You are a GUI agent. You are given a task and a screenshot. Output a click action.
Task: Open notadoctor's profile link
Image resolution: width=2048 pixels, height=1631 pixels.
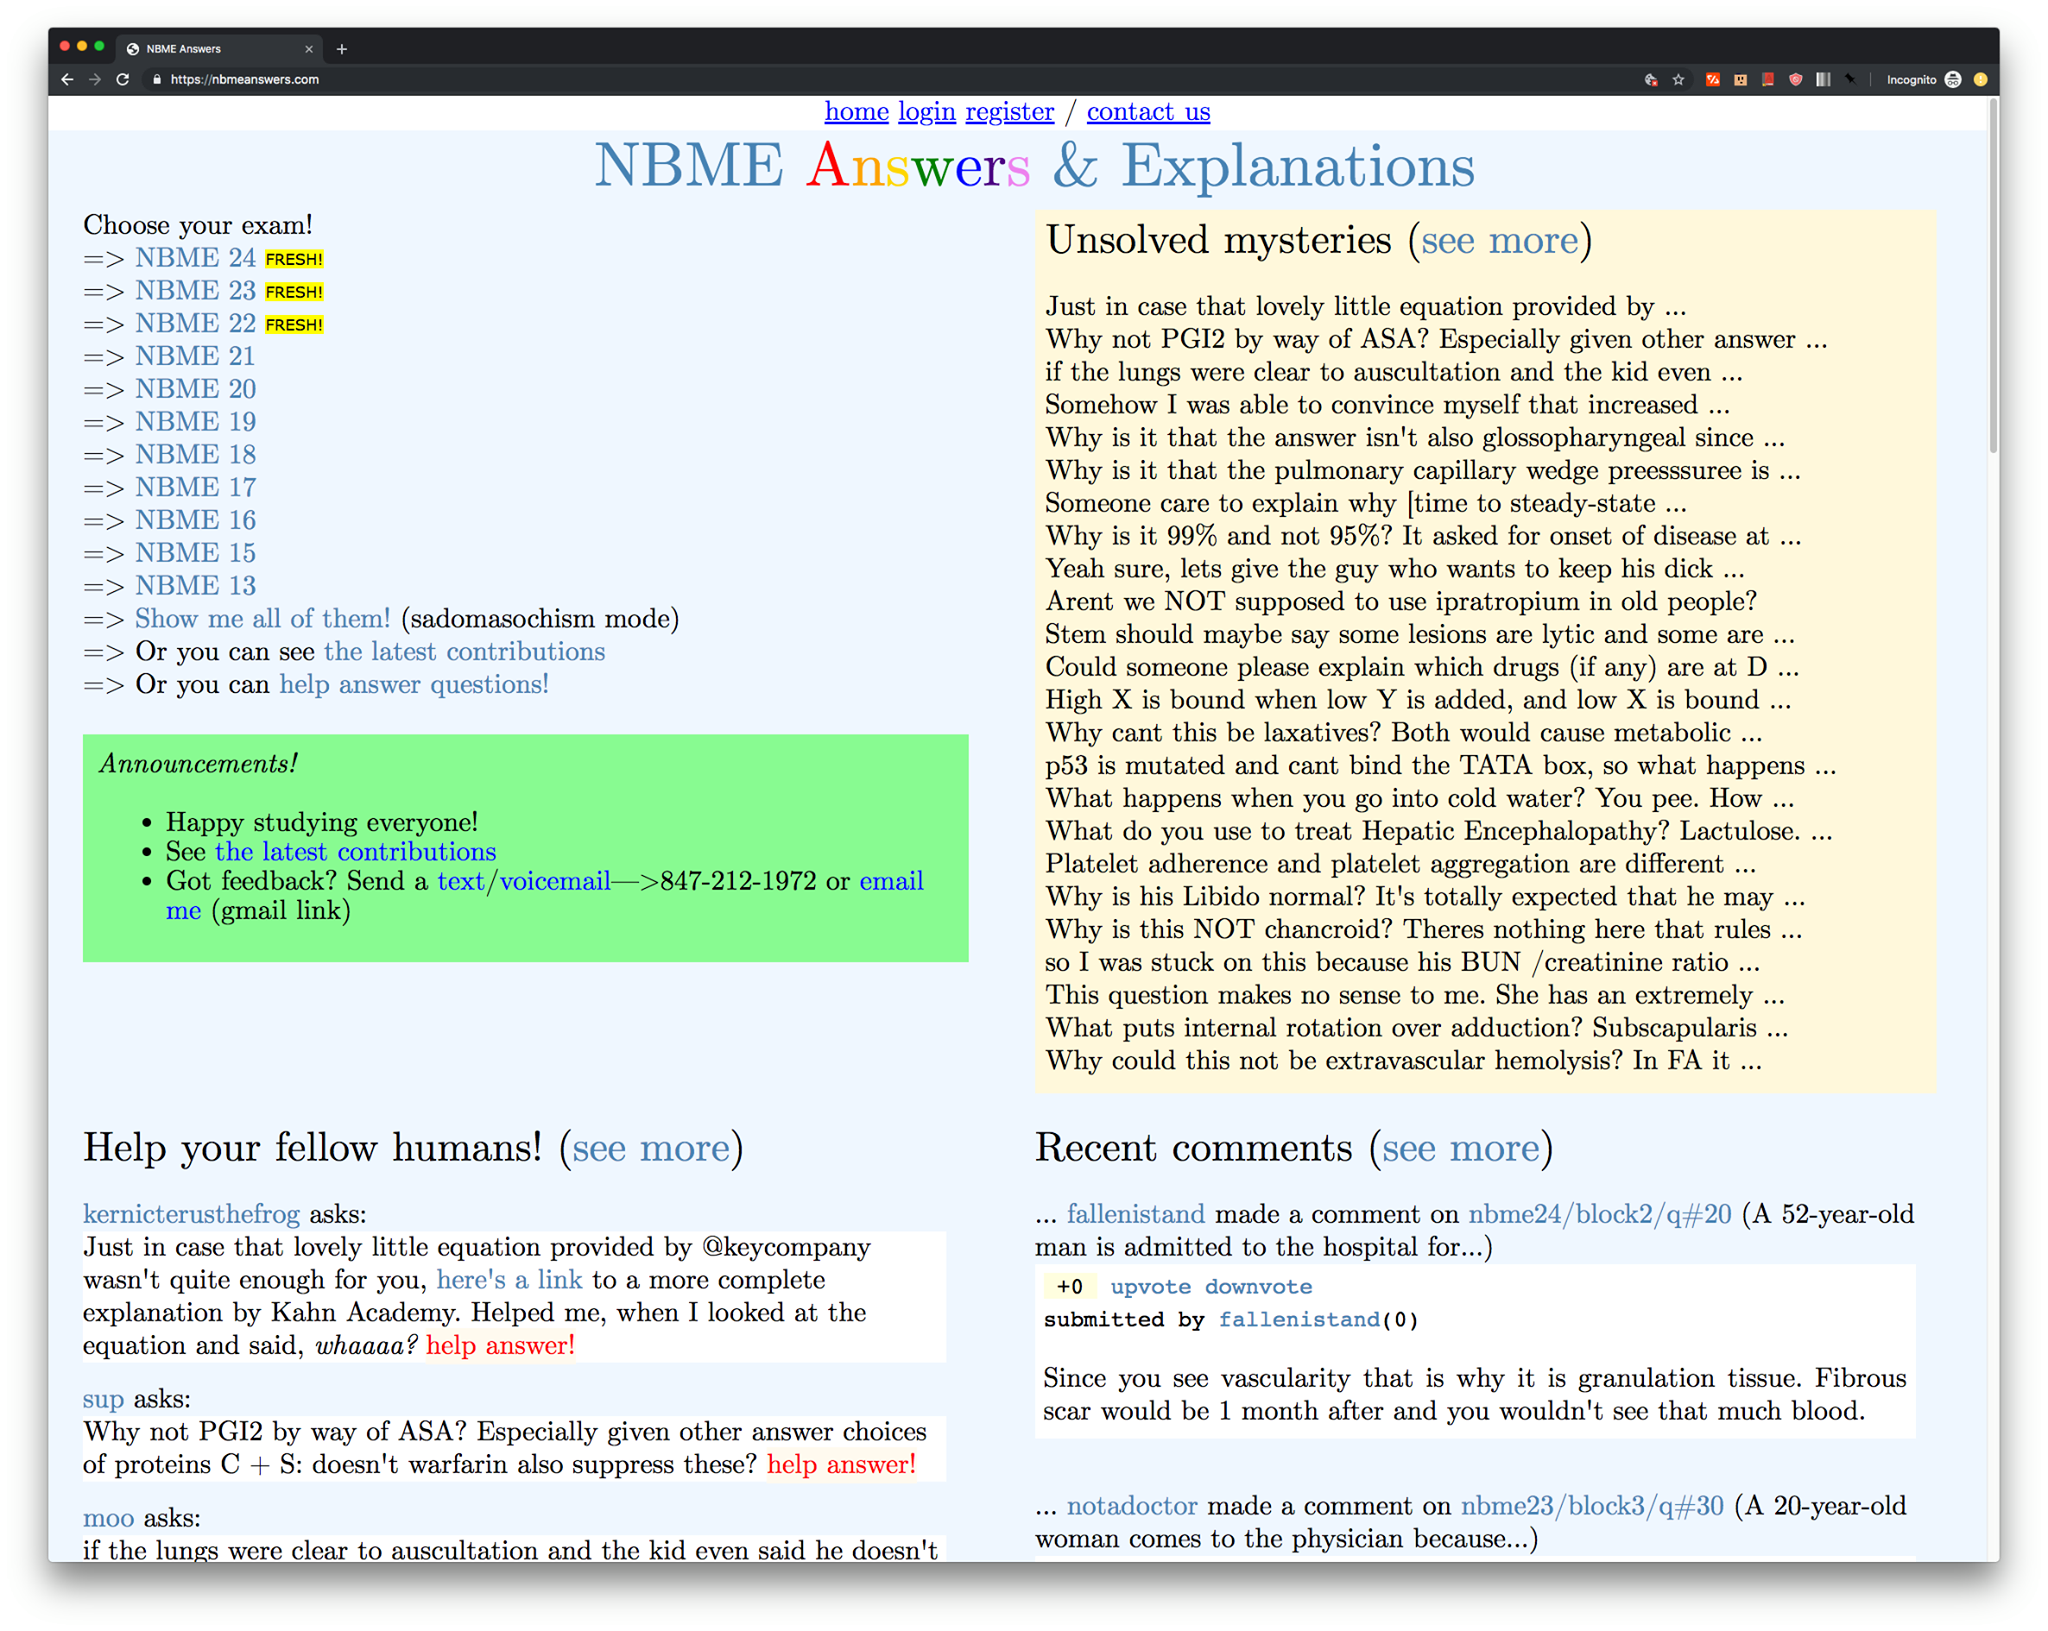(1132, 1507)
